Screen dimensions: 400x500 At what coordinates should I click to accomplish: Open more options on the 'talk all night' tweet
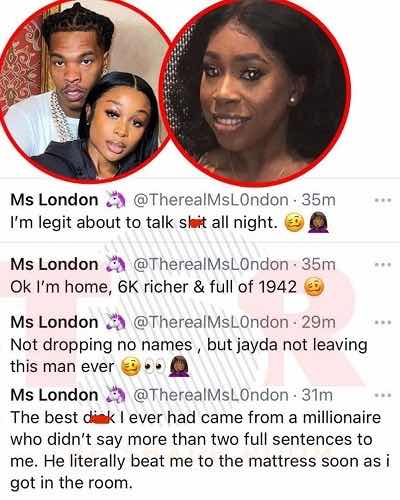pos(382,201)
